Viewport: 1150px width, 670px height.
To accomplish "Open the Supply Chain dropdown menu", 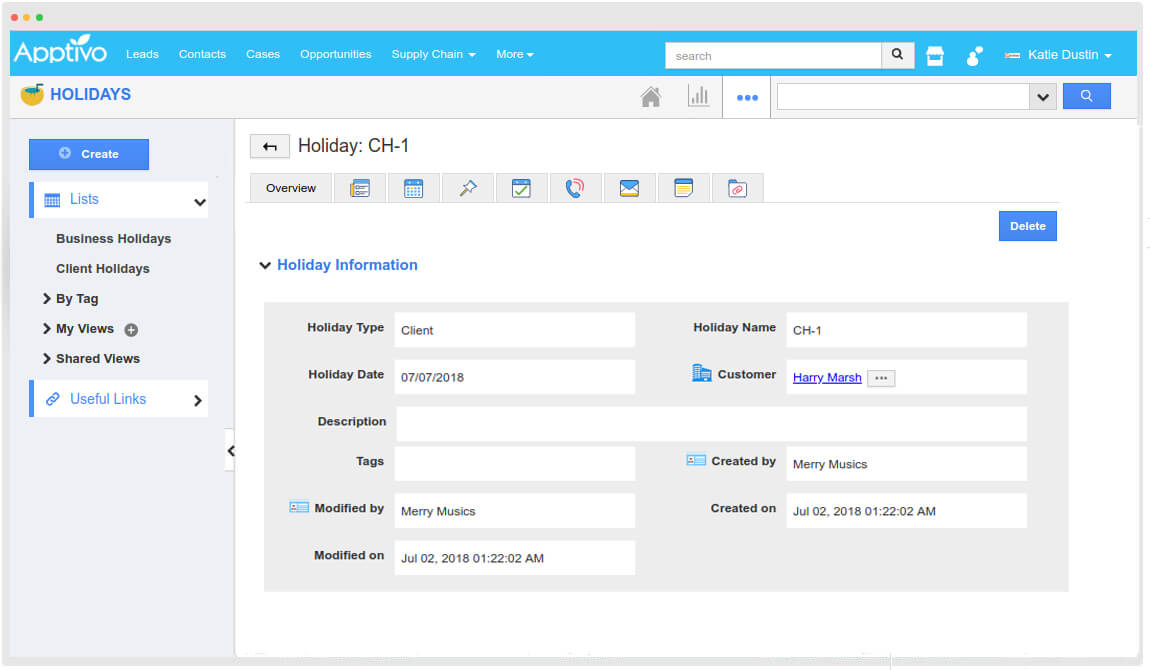I will pyautogui.click(x=433, y=54).
